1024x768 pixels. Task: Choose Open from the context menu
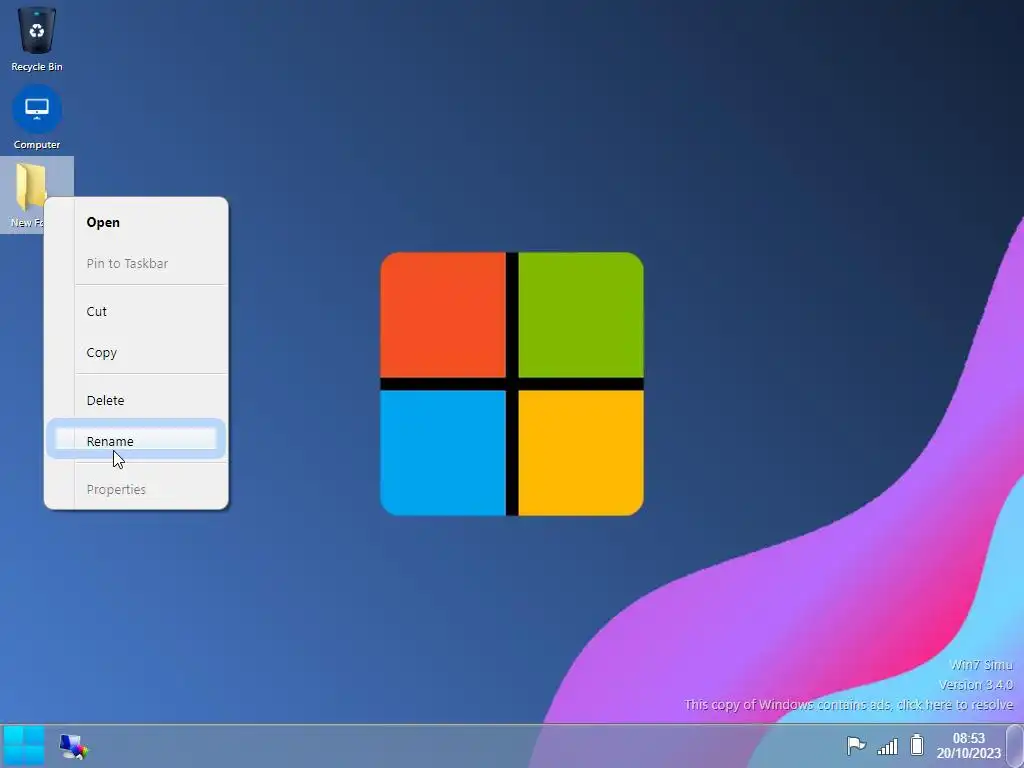pyautogui.click(x=136, y=222)
